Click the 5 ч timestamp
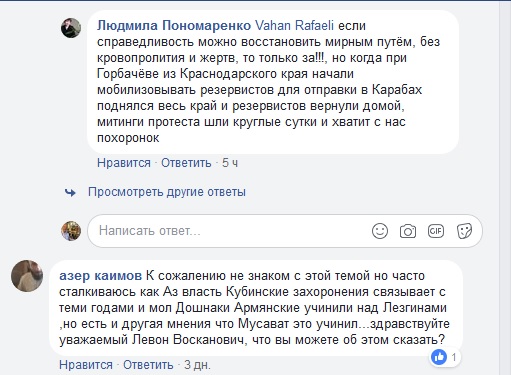The width and height of the screenshot is (511, 375). tap(230, 163)
